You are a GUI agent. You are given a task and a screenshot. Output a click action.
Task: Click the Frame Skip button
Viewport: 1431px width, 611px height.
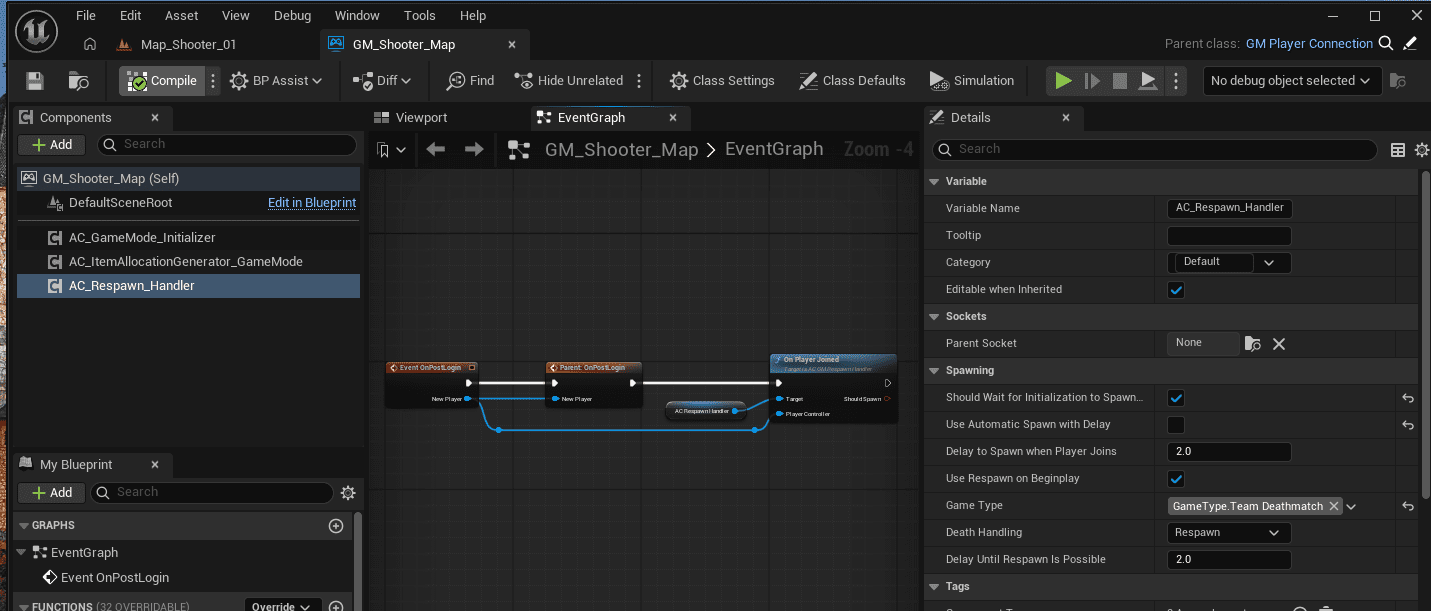click(x=1092, y=81)
